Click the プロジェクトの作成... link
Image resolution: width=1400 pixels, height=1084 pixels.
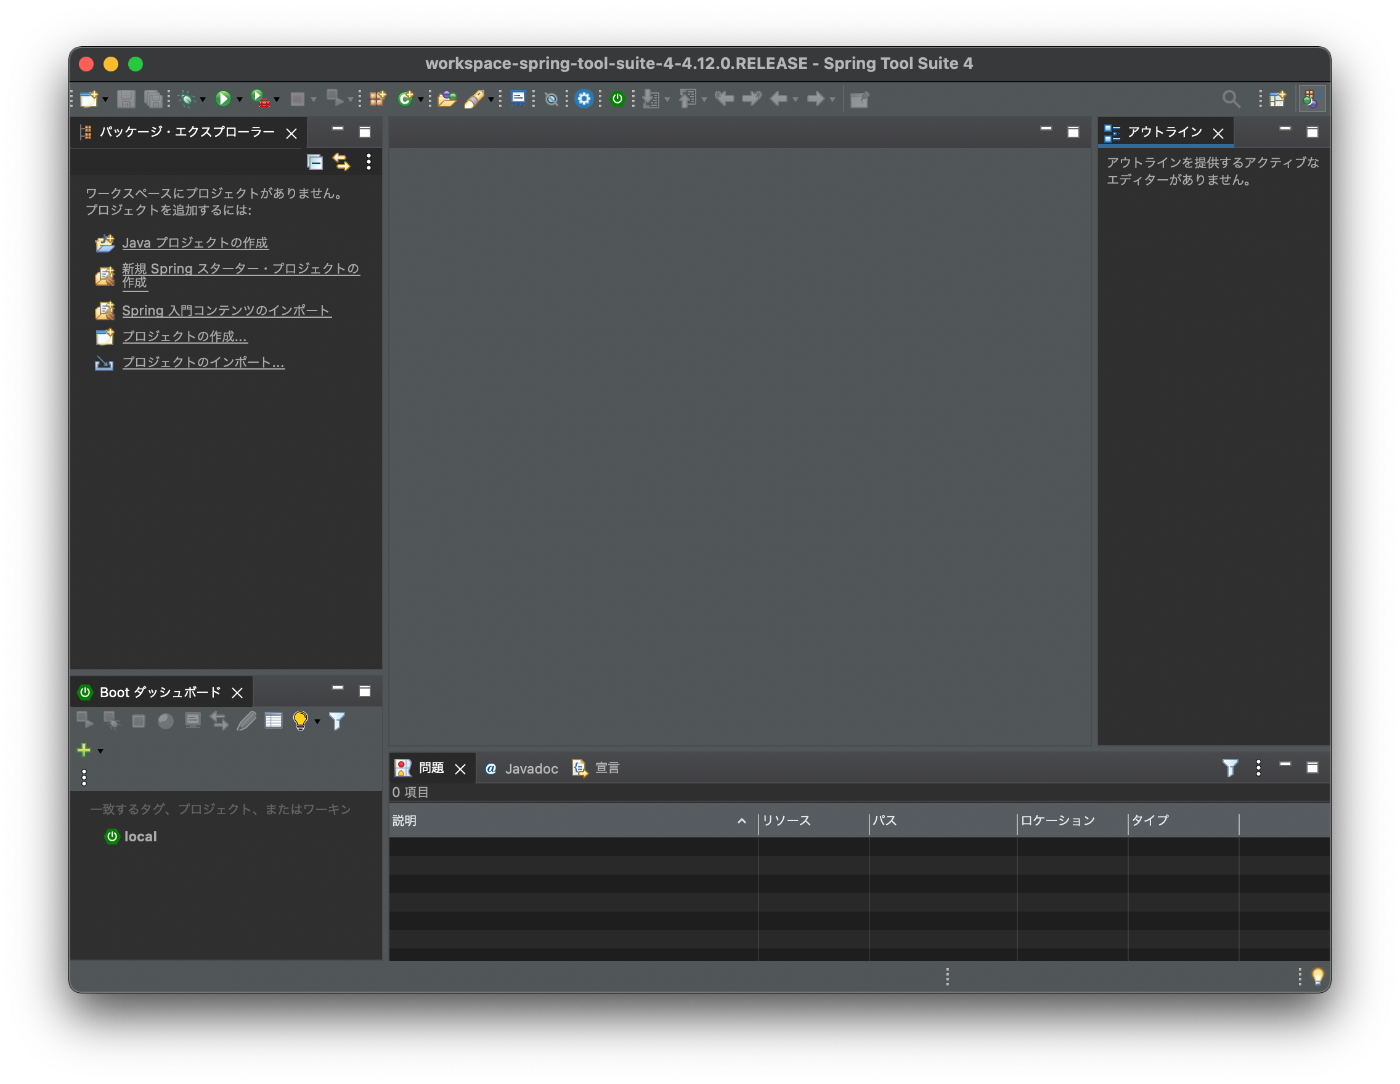coord(185,337)
